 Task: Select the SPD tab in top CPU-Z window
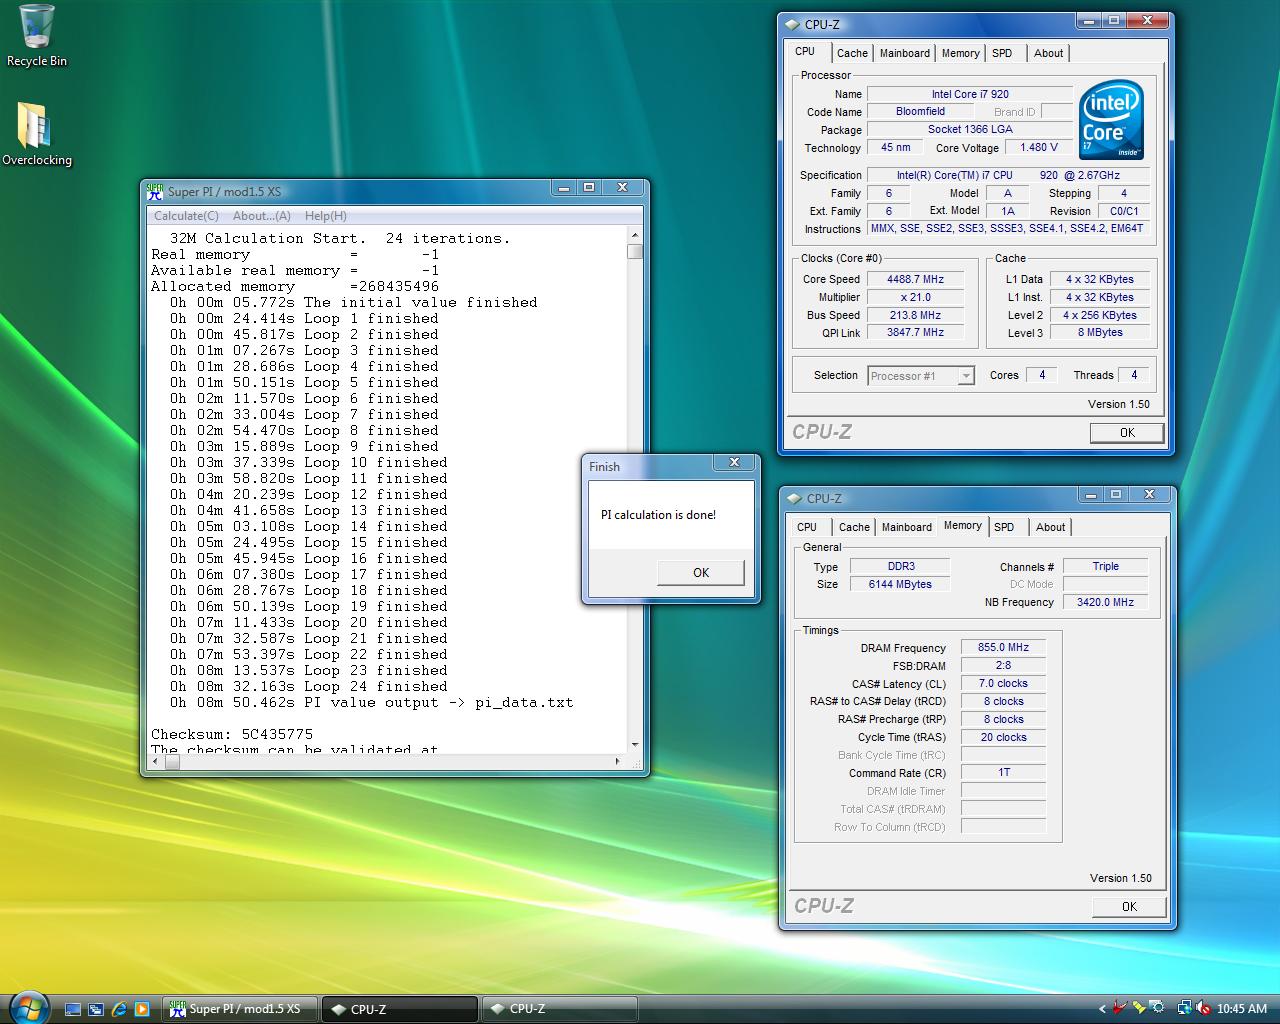pos(1002,53)
